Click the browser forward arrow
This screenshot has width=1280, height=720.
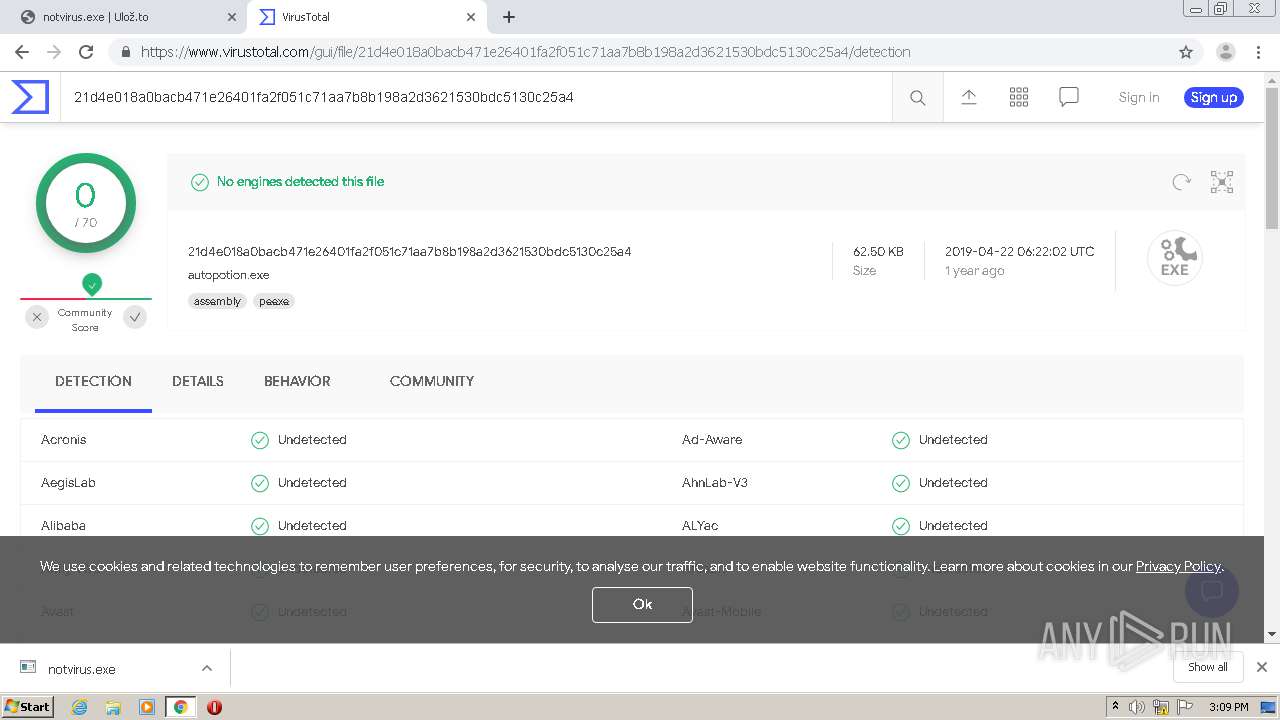click(x=54, y=52)
